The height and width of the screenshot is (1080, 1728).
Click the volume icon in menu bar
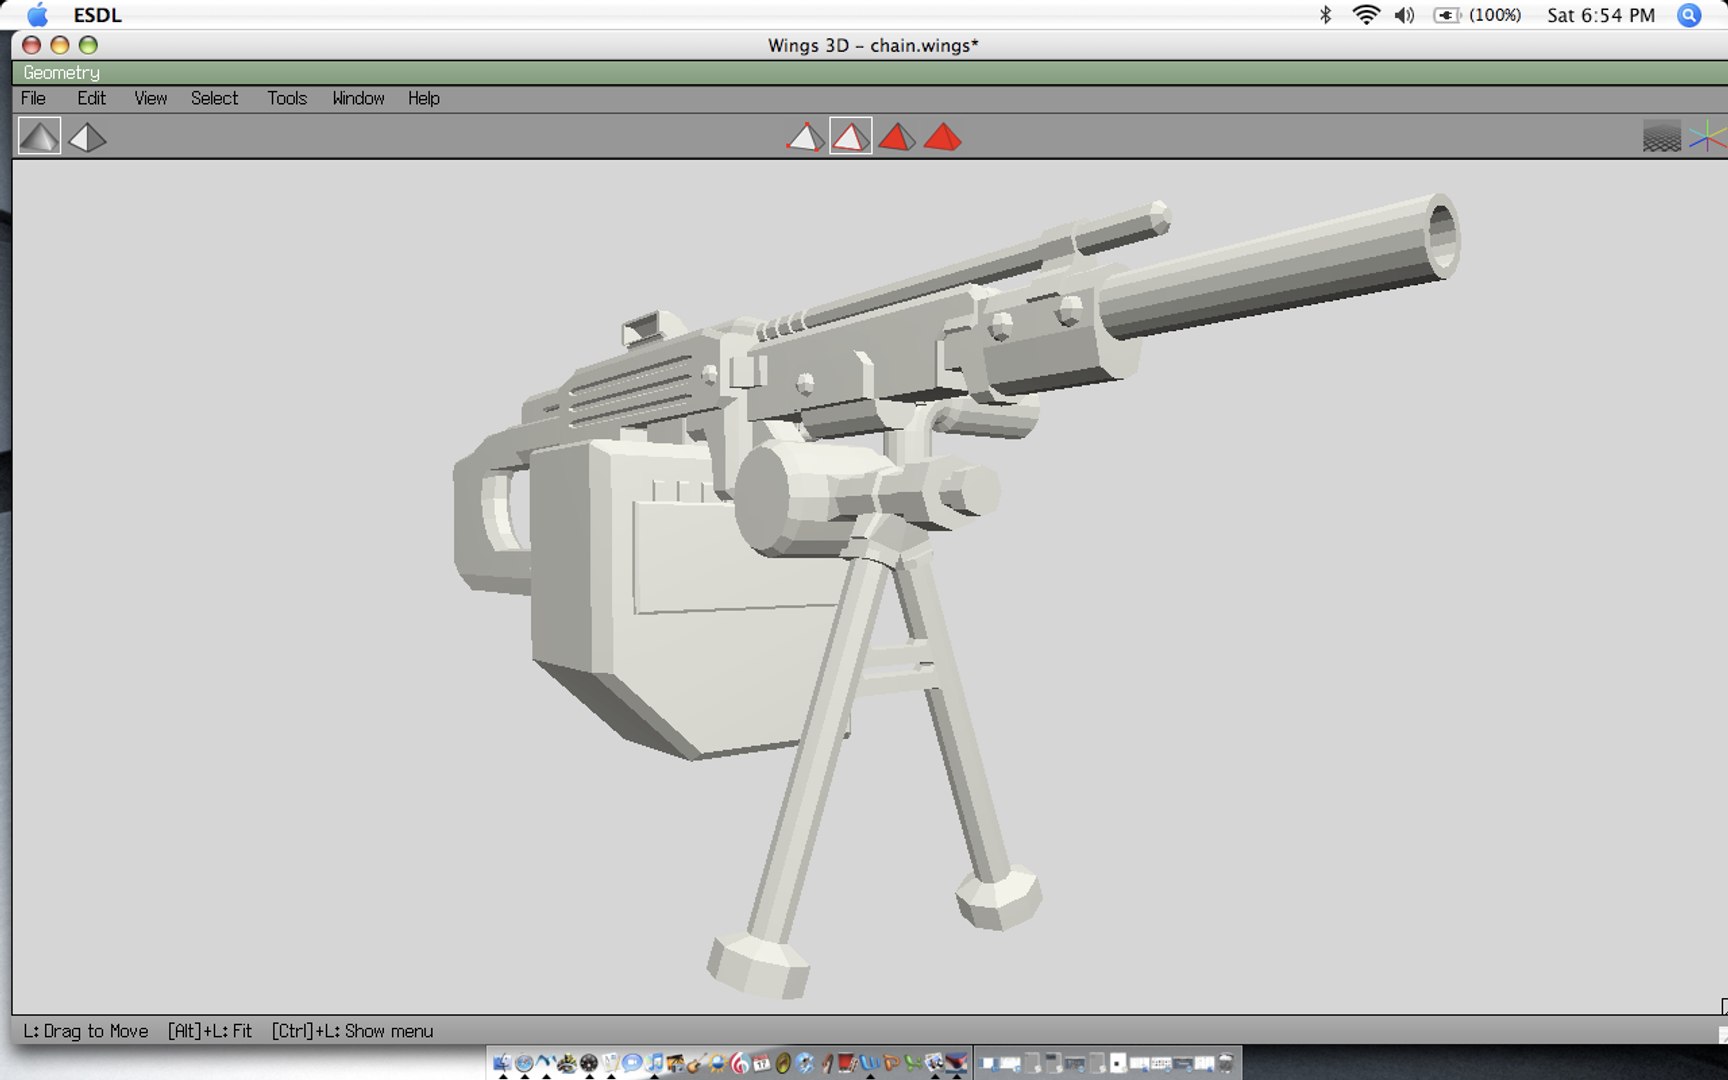[1404, 15]
